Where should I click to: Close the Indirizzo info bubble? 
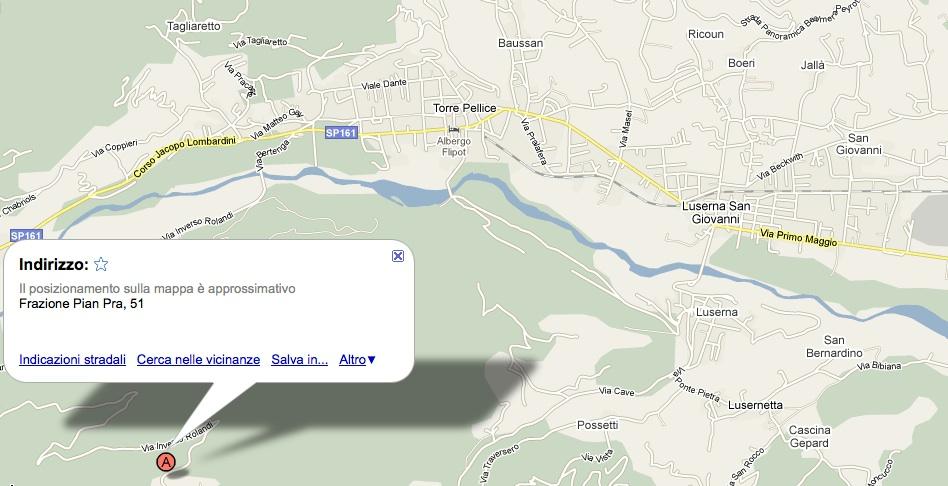point(398,256)
